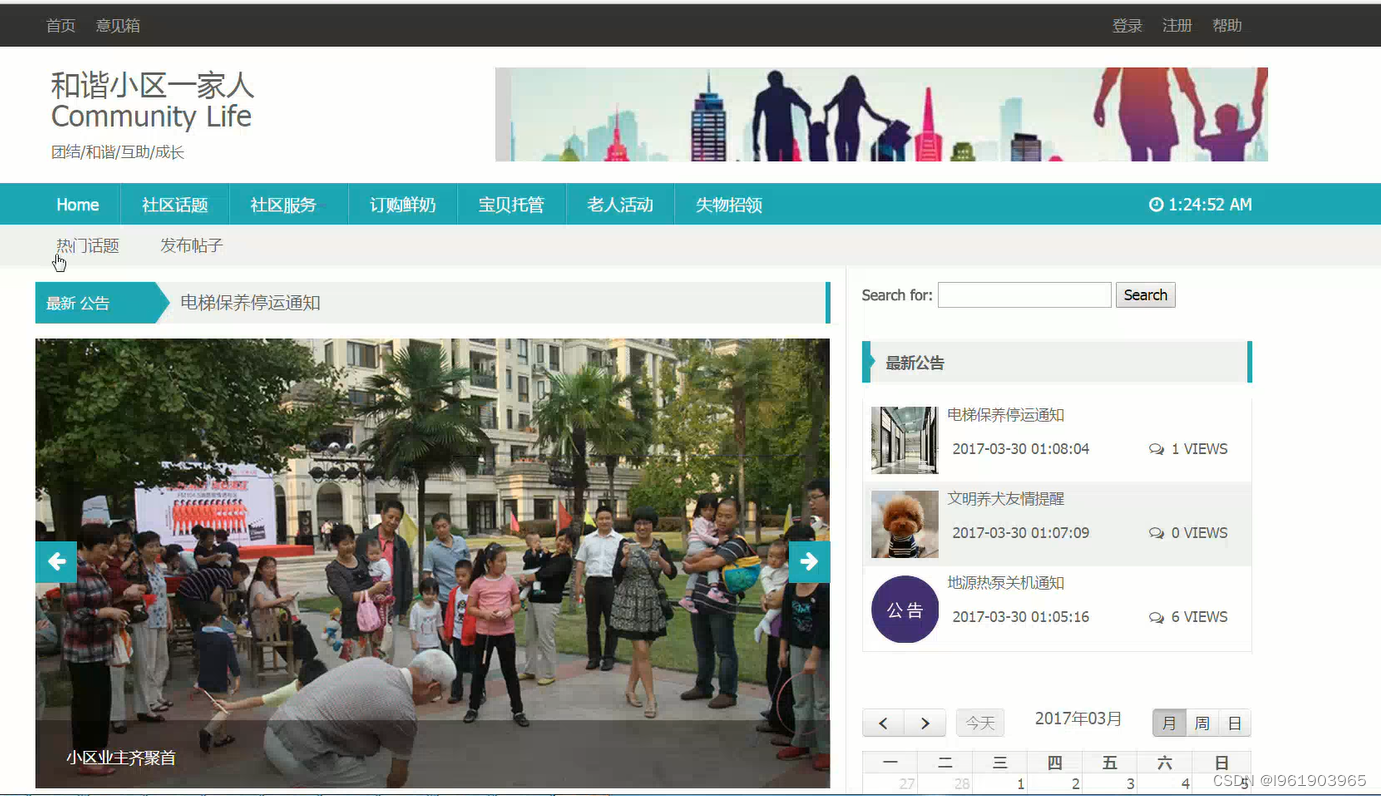Open 宝贝托管 navigation item
This screenshot has height=796, width=1381.
click(x=512, y=205)
